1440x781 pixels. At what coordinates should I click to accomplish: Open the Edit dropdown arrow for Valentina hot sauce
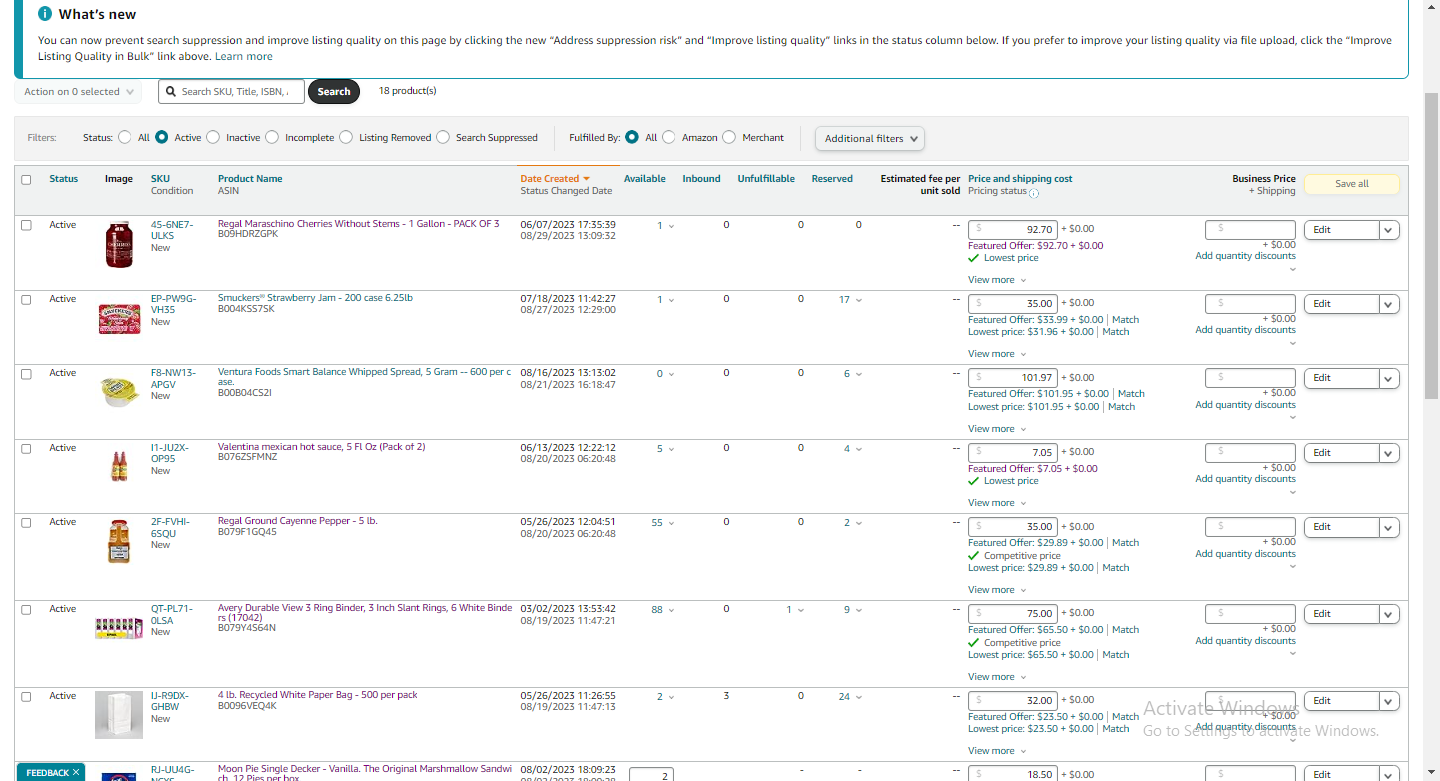[1389, 453]
